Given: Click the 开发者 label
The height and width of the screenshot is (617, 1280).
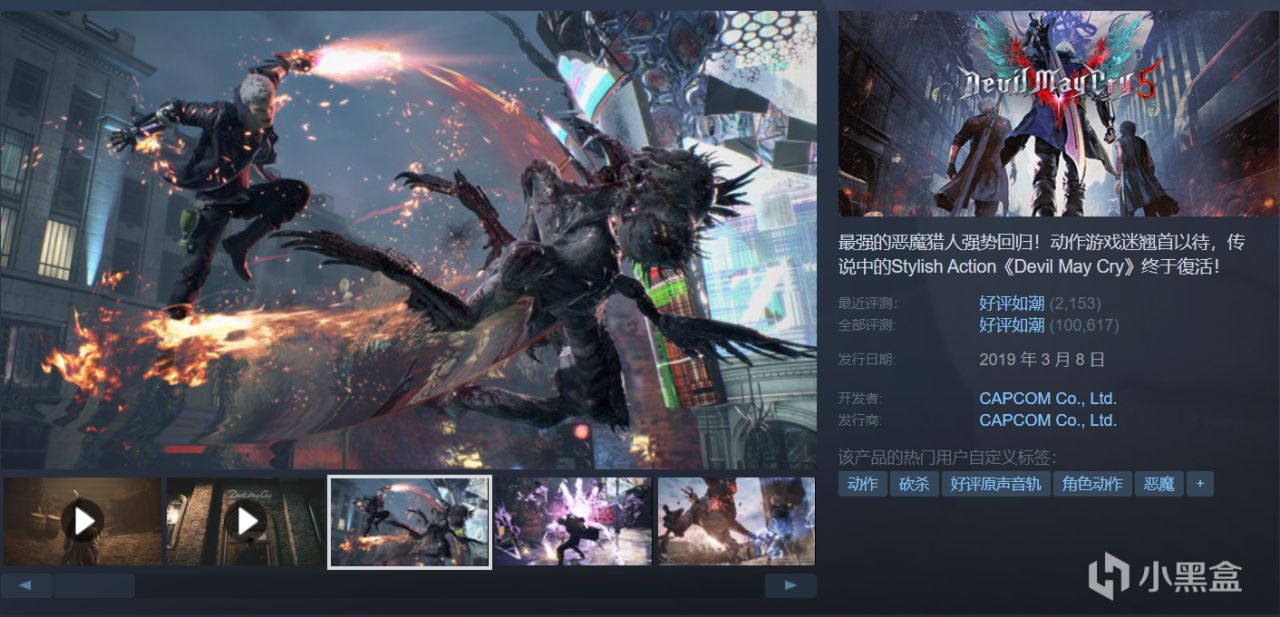Looking at the screenshot, I should (x=860, y=398).
